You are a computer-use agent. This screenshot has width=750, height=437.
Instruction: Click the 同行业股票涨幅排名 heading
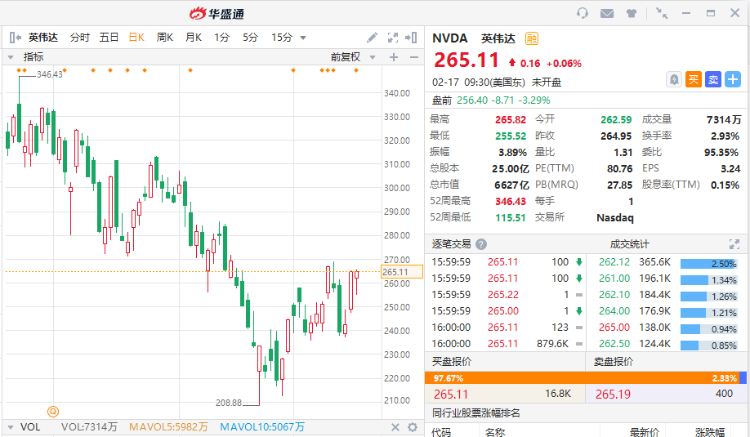pos(476,413)
